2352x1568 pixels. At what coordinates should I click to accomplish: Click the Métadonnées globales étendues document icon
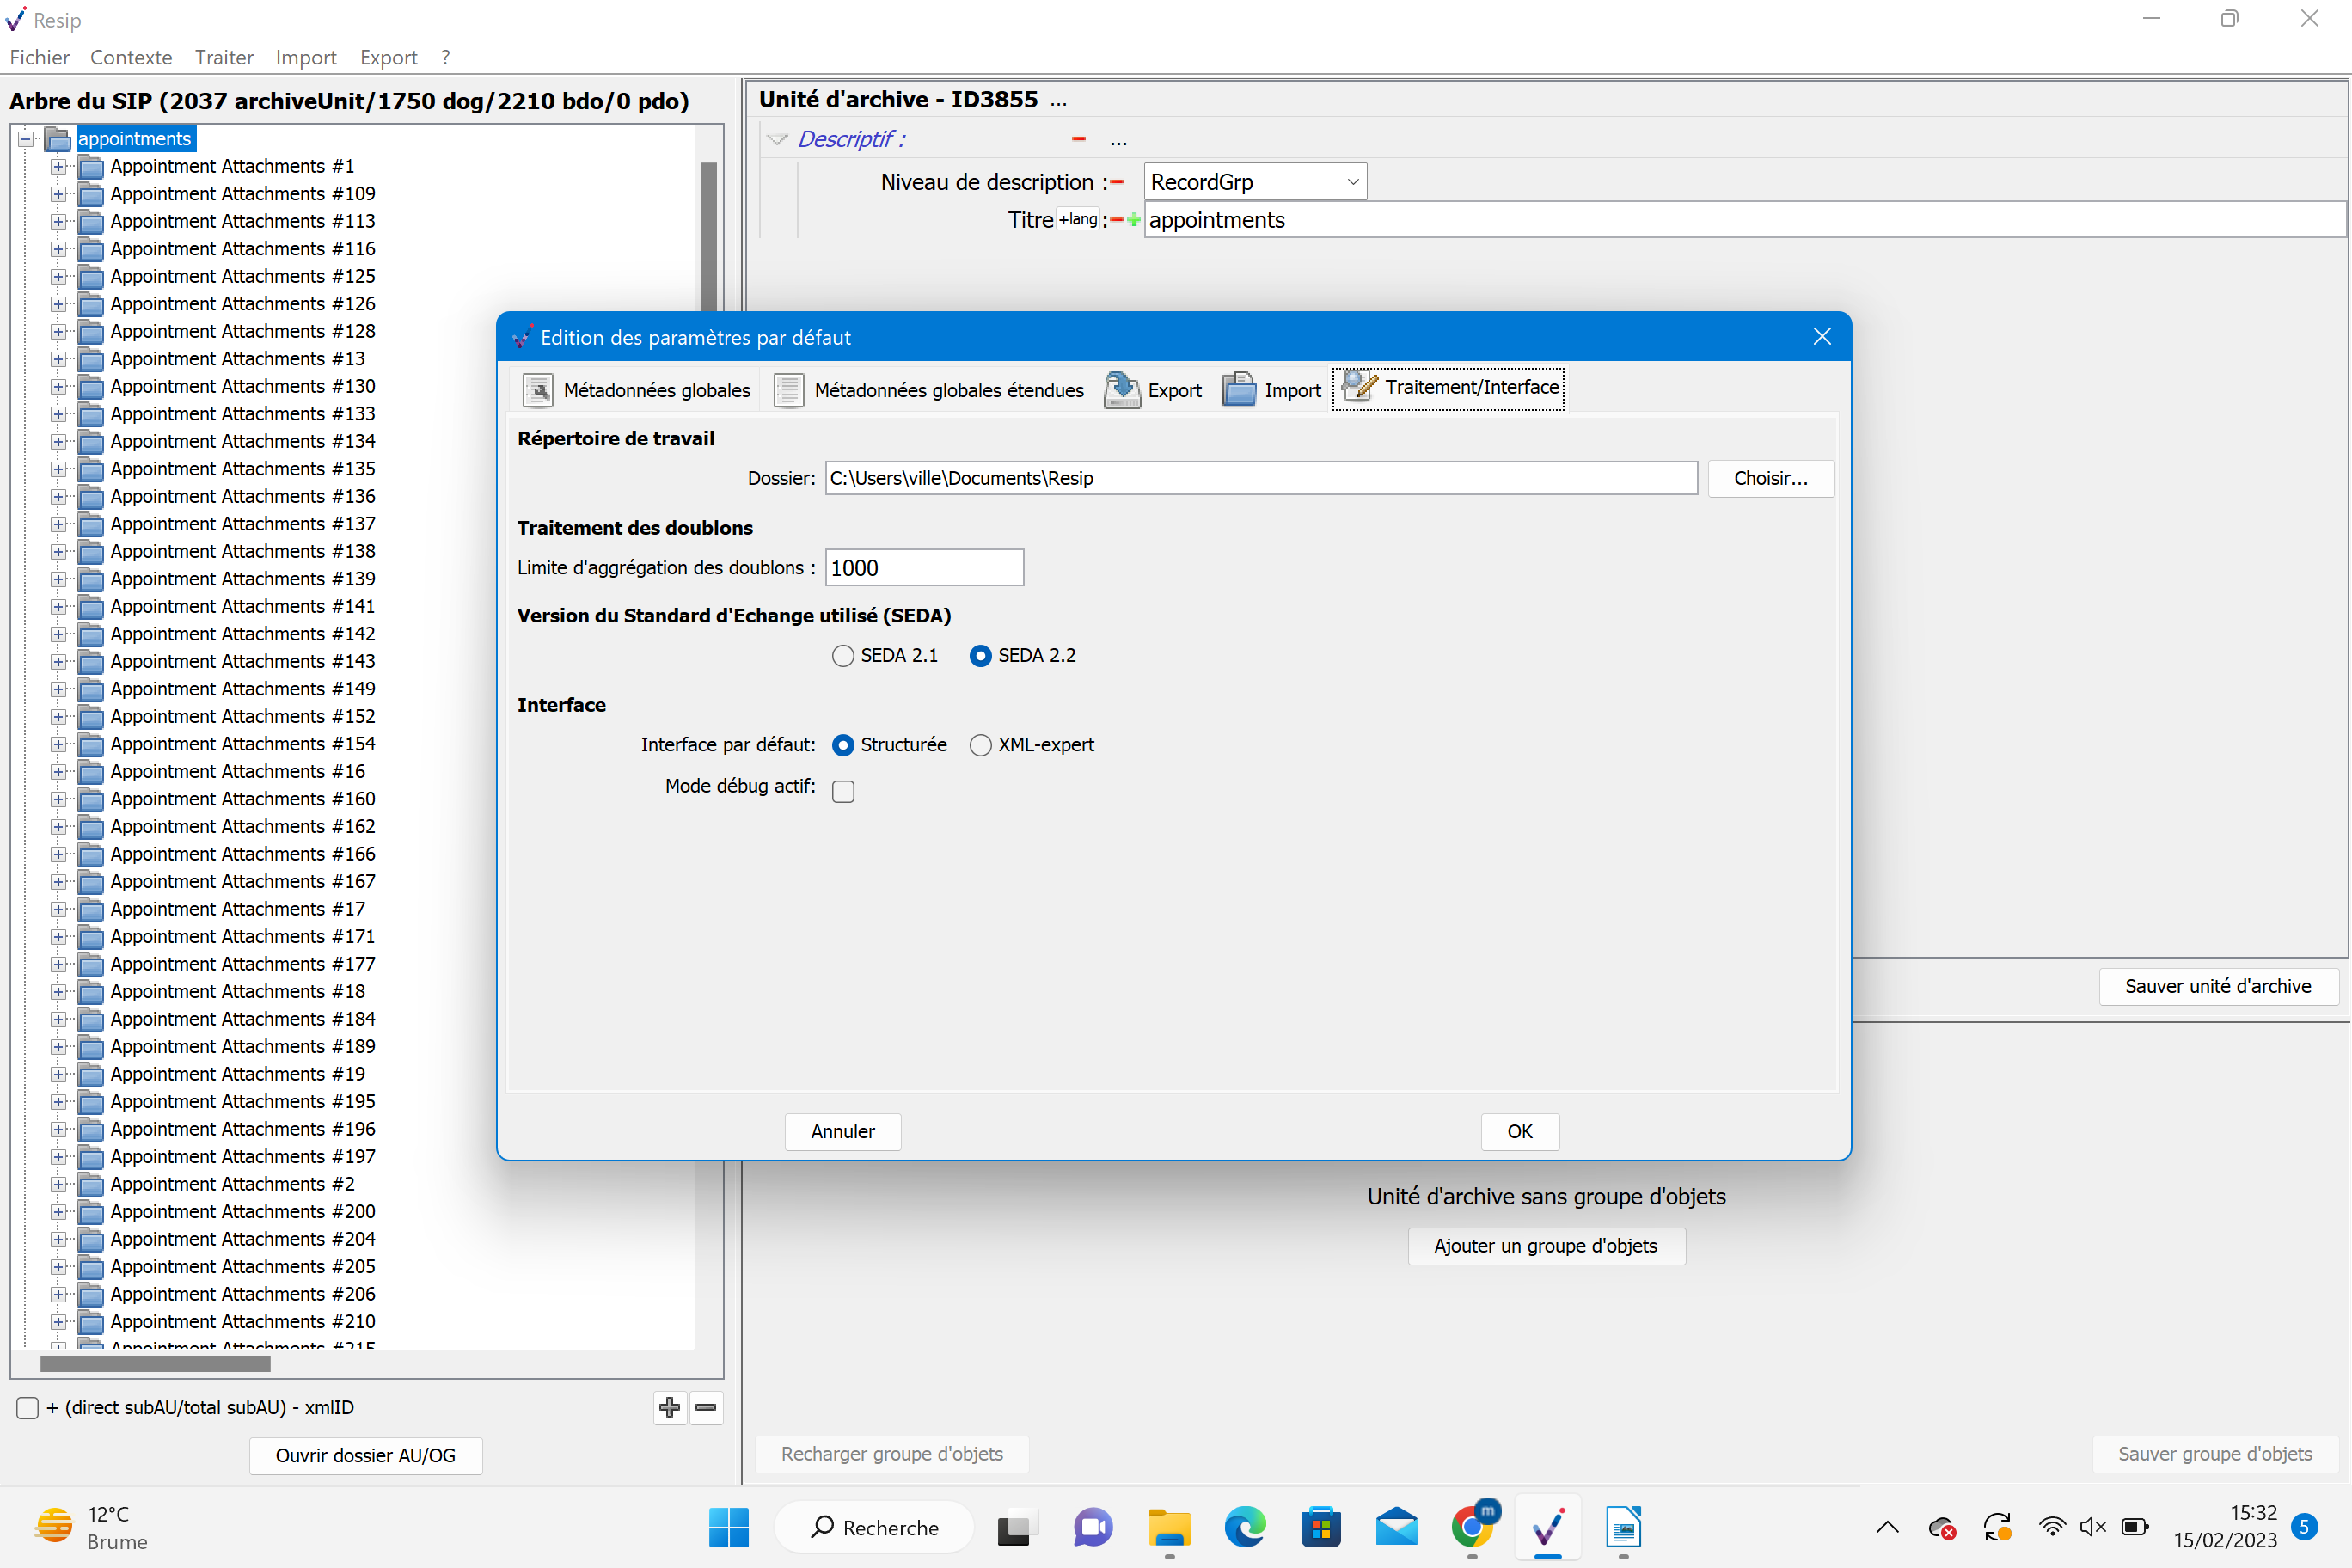(x=788, y=390)
